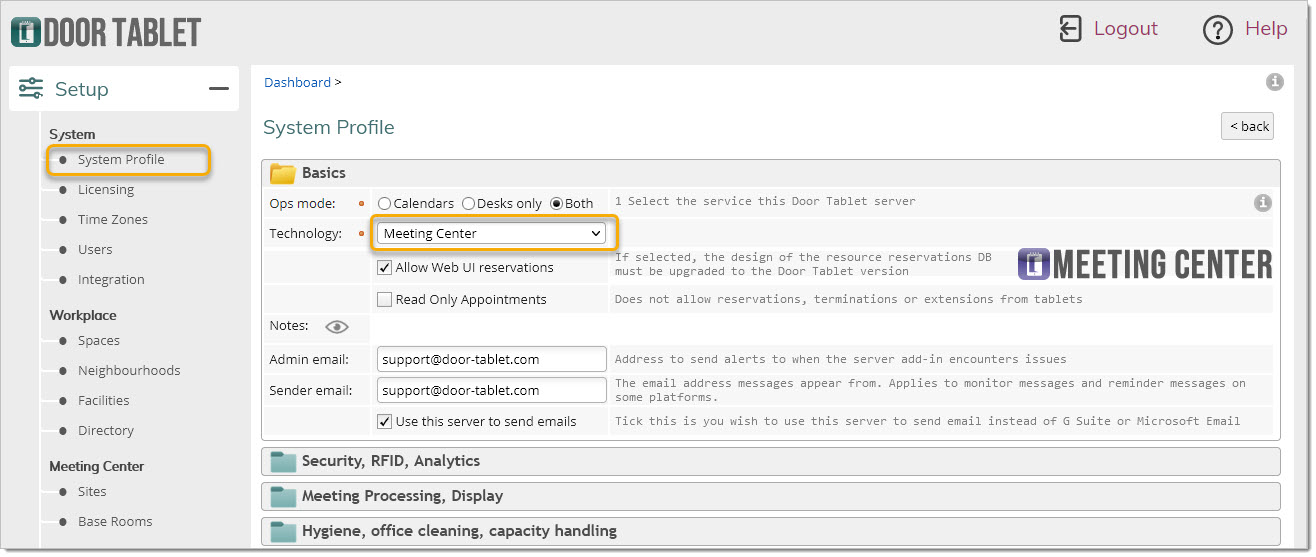
Task: Click the Security, RFID, Analytics folder icon
Action: (x=284, y=462)
